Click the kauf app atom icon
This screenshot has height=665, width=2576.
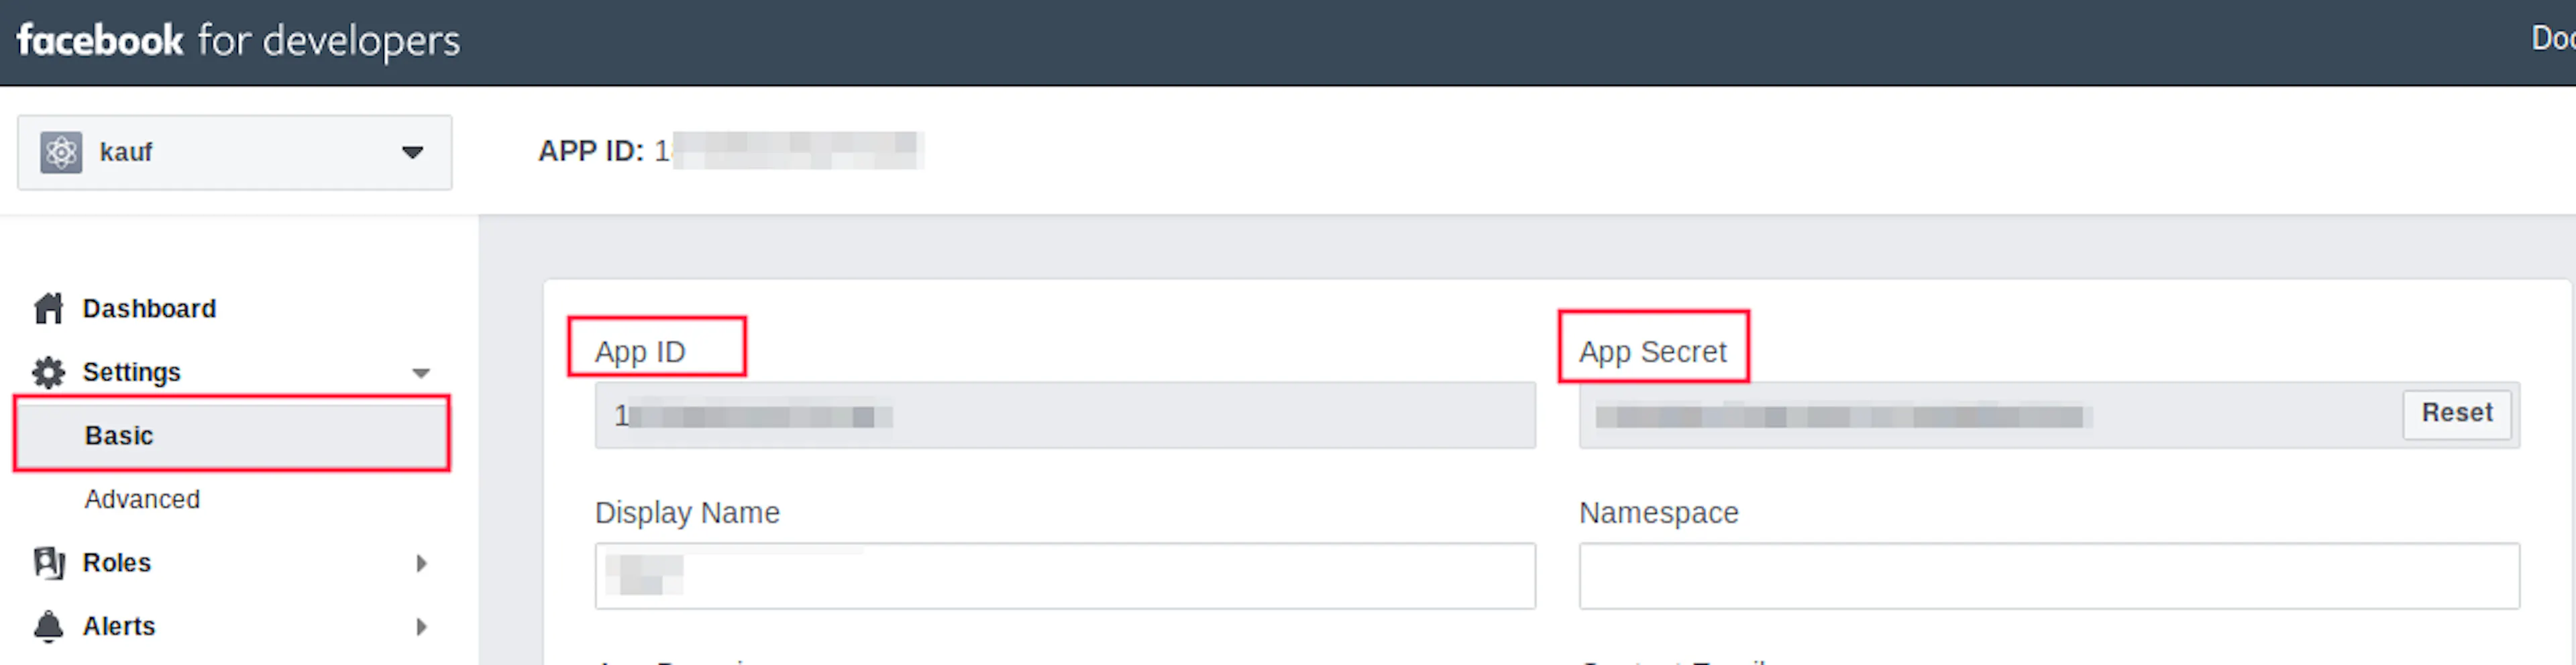coord(61,152)
